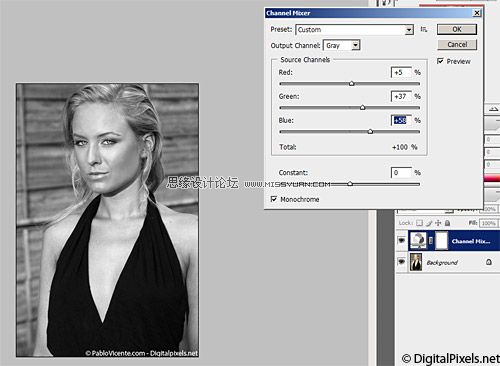The height and width of the screenshot is (366, 500).
Task: Open preset options icon beside Preset
Action: pos(424,29)
